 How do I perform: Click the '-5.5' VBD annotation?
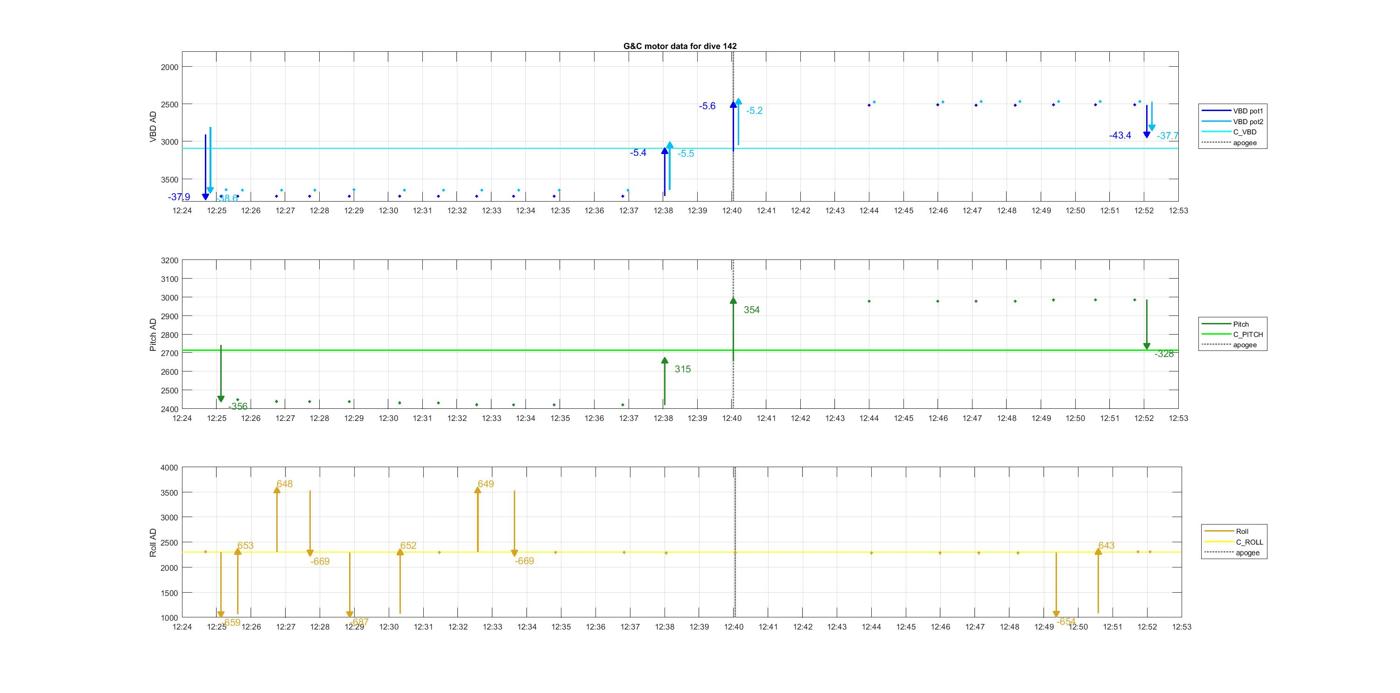coord(686,154)
